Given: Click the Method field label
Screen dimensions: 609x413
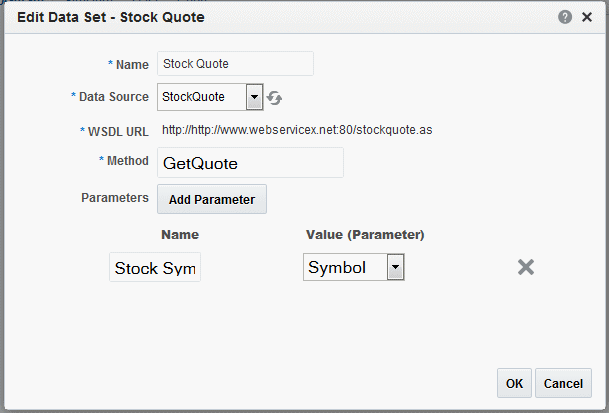Looking at the screenshot, I should tap(127, 160).
